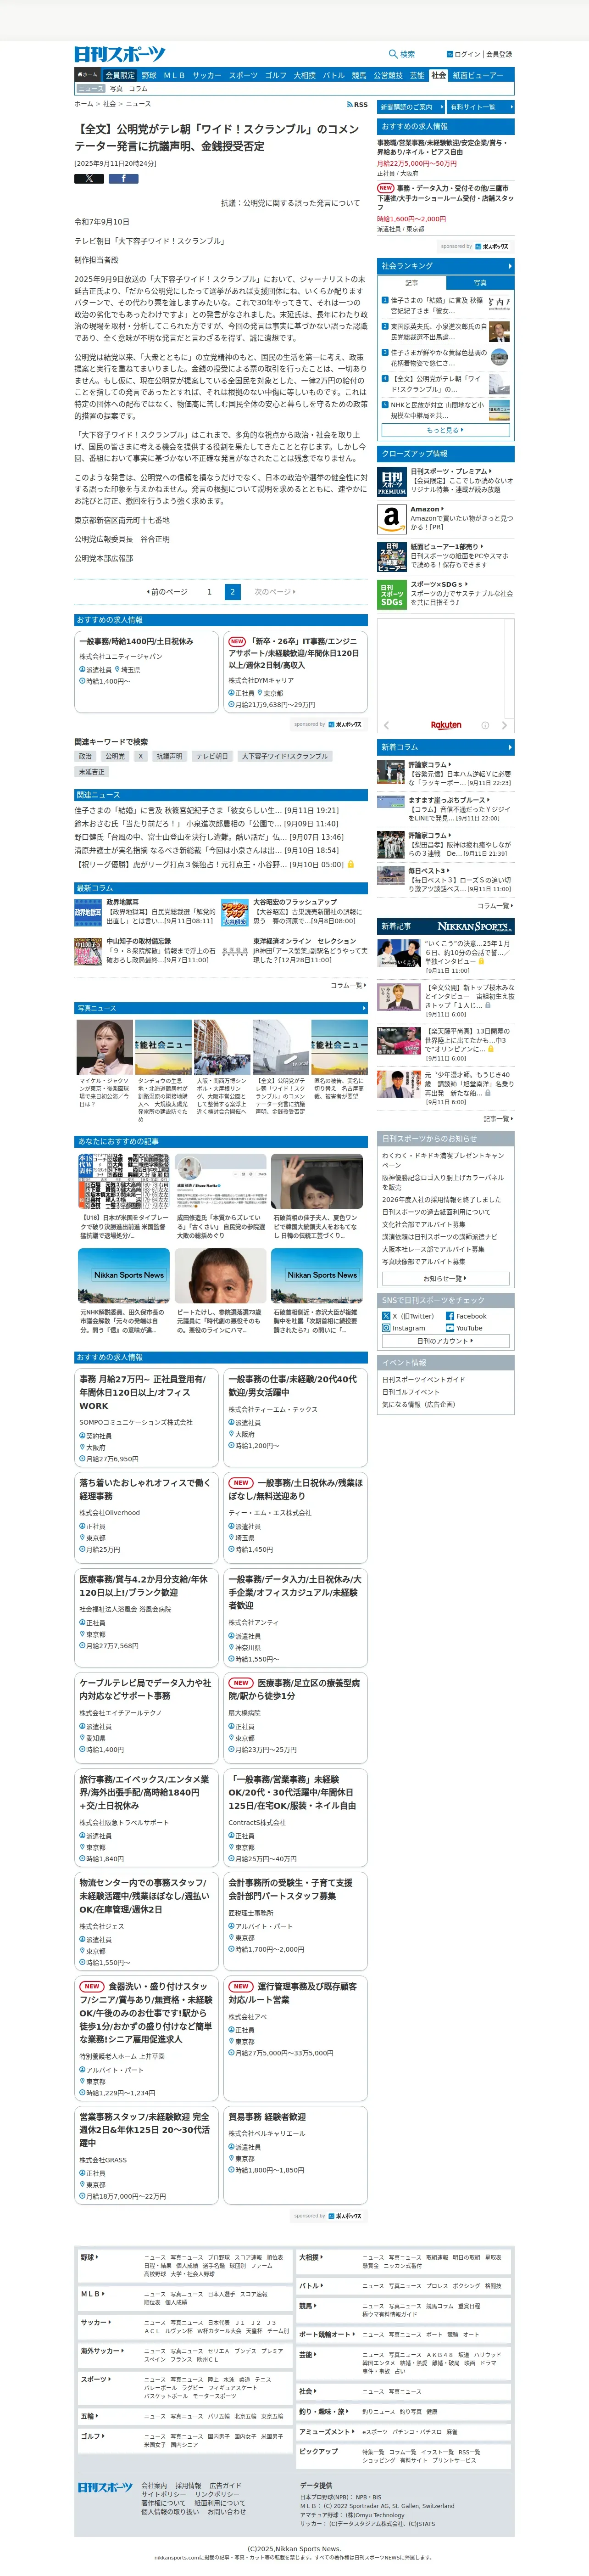Share the article on Facebook (blue button)
This screenshot has width=589, height=2576.
[x=123, y=179]
